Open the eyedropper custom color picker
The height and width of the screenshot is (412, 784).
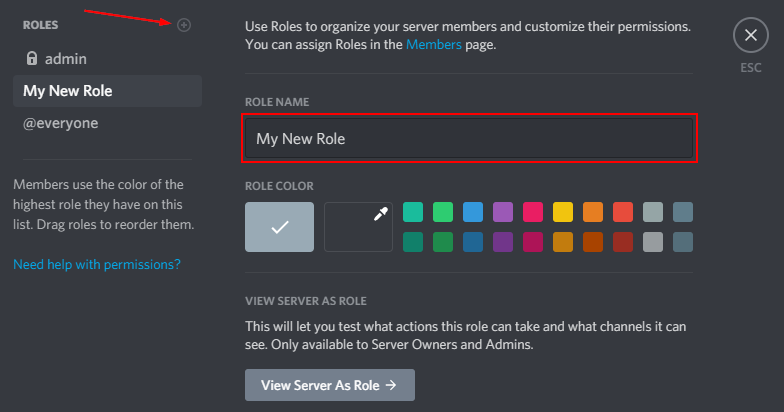(358, 227)
